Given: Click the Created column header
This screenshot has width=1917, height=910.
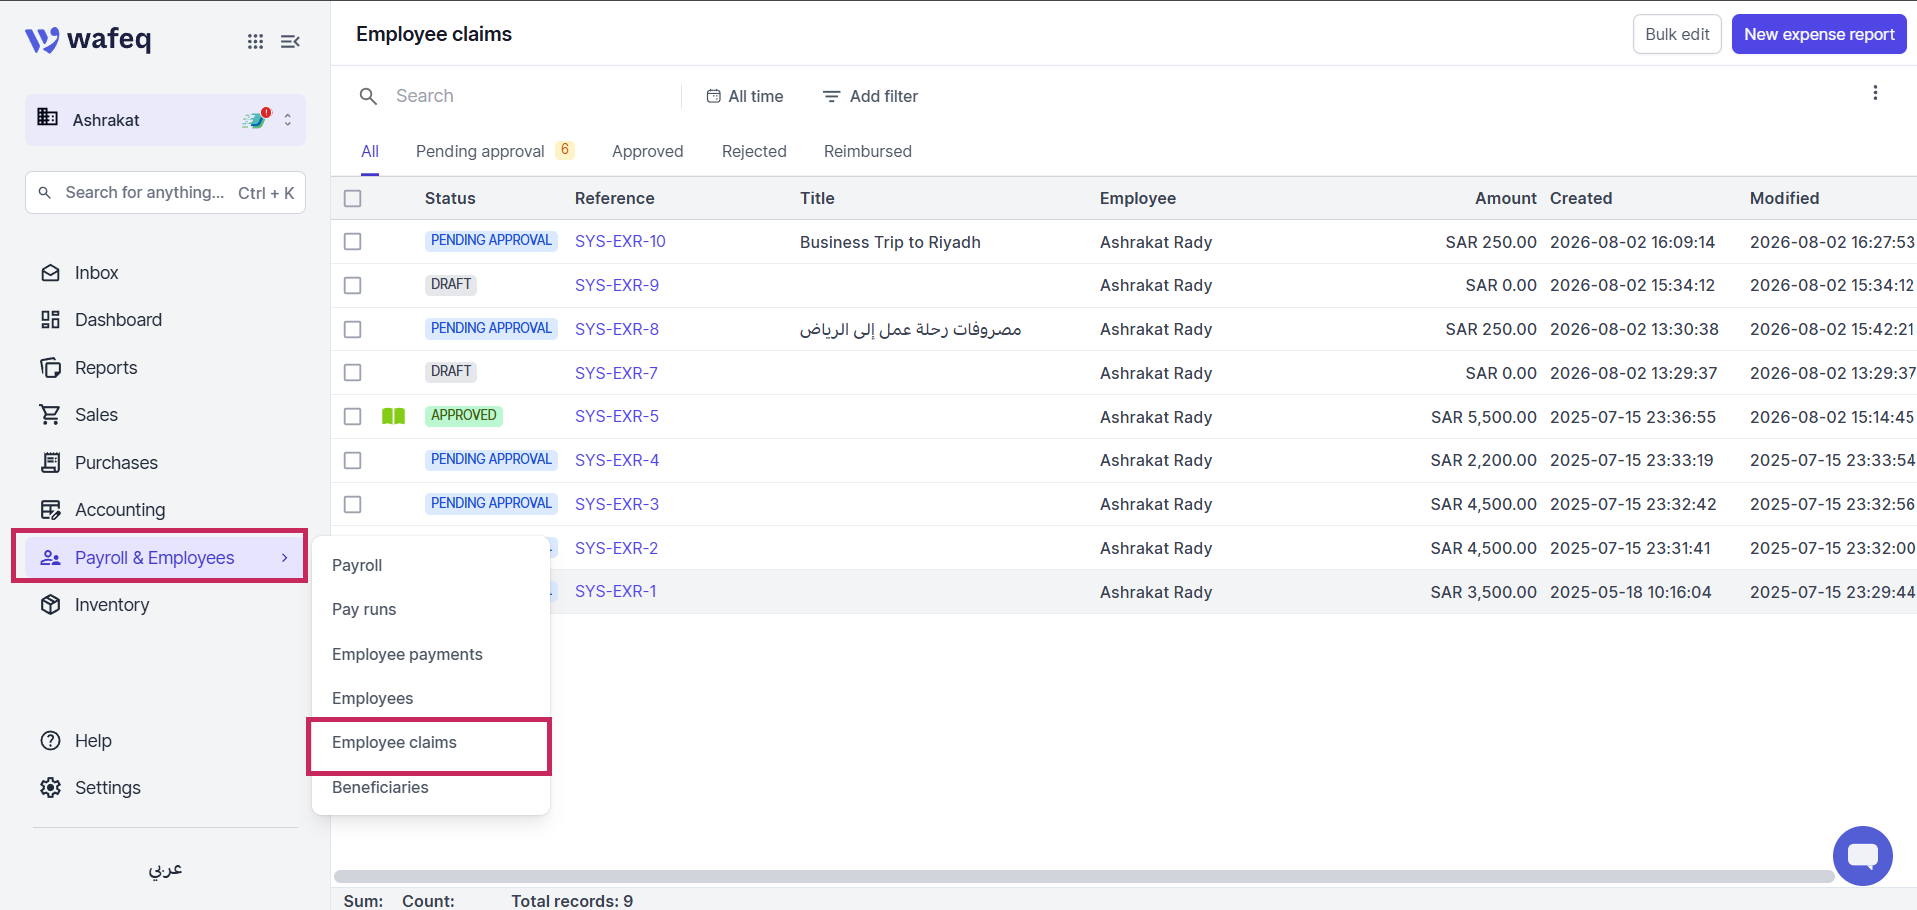Looking at the screenshot, I should click(x=1581, y=198).
